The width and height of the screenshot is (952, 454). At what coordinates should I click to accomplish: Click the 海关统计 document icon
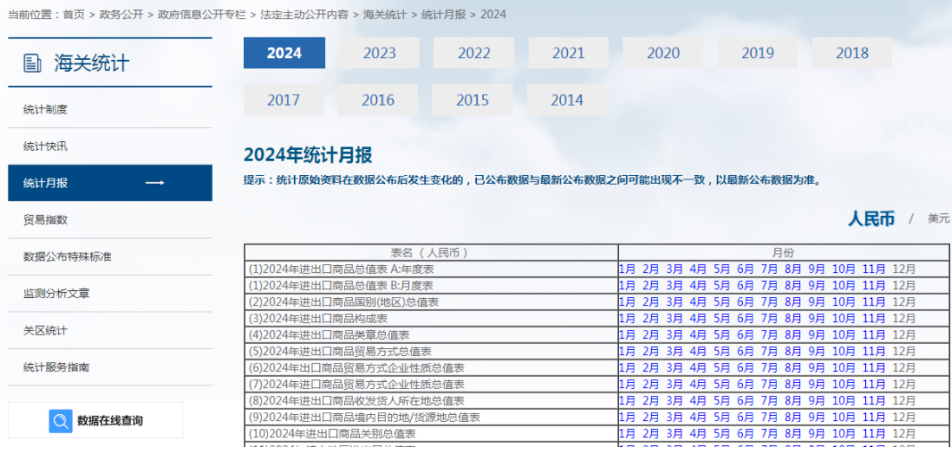32,64
